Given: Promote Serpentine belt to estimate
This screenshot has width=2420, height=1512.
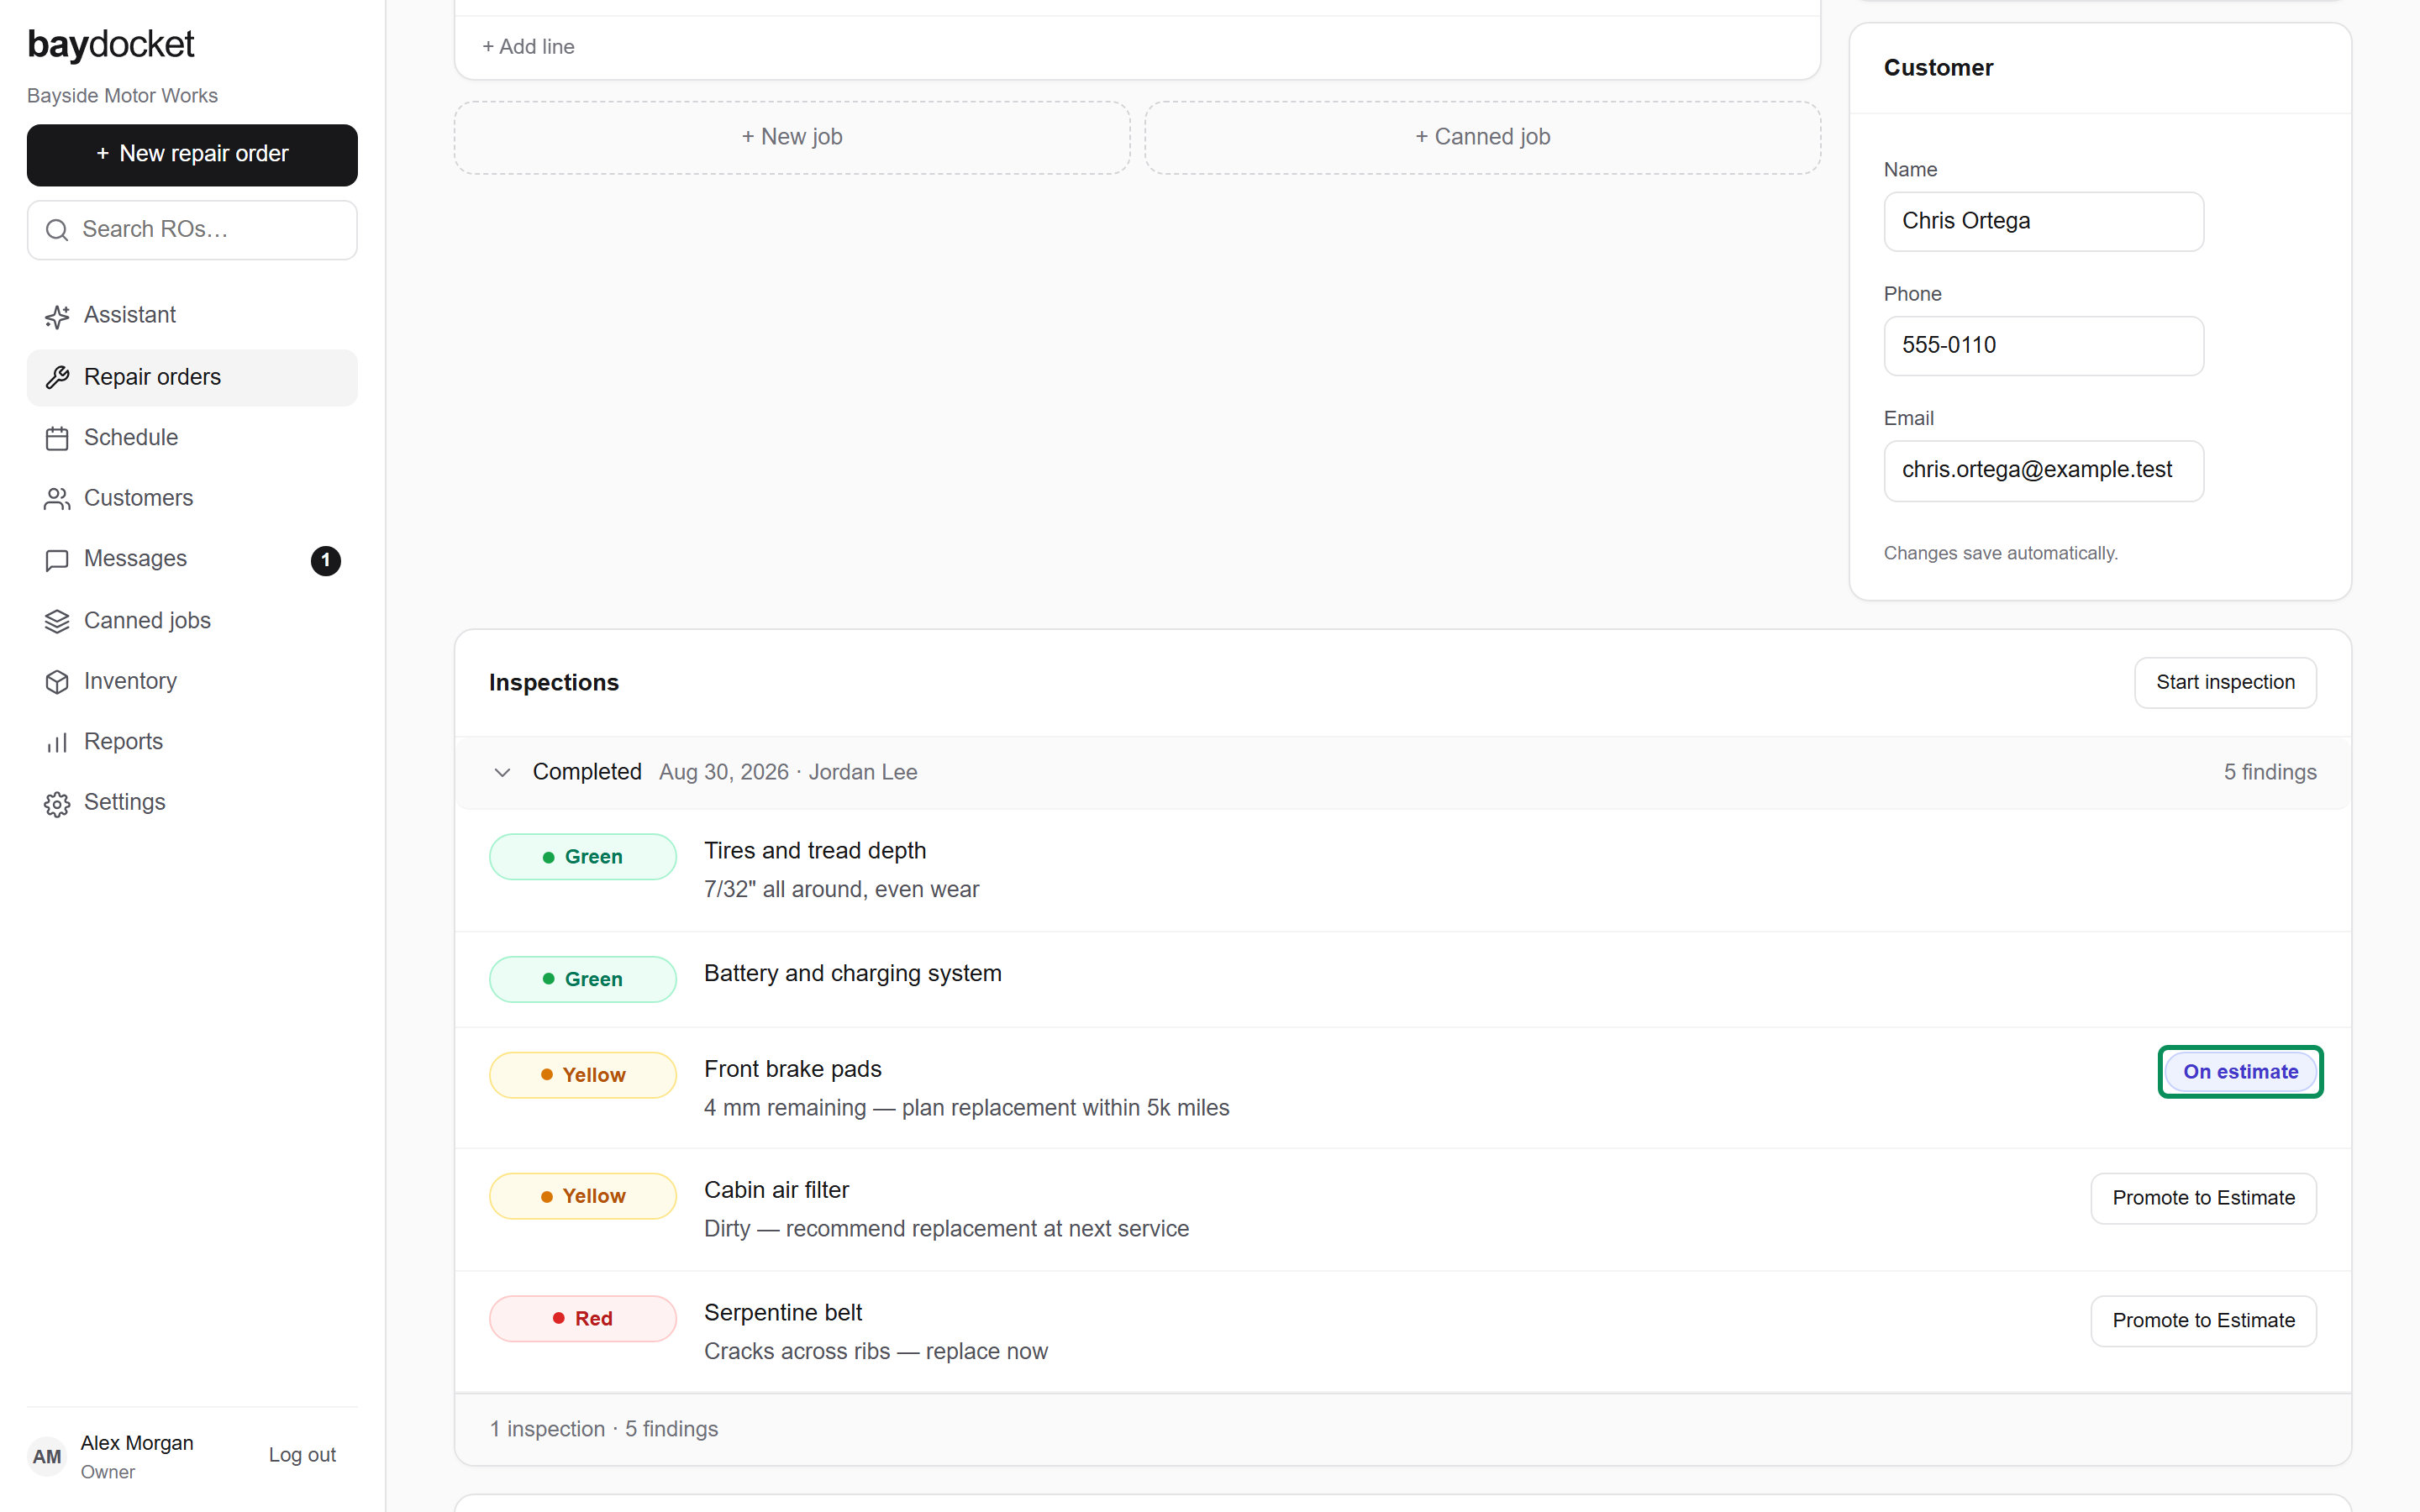Looking at the screenshot, I should (2203, 1321).
